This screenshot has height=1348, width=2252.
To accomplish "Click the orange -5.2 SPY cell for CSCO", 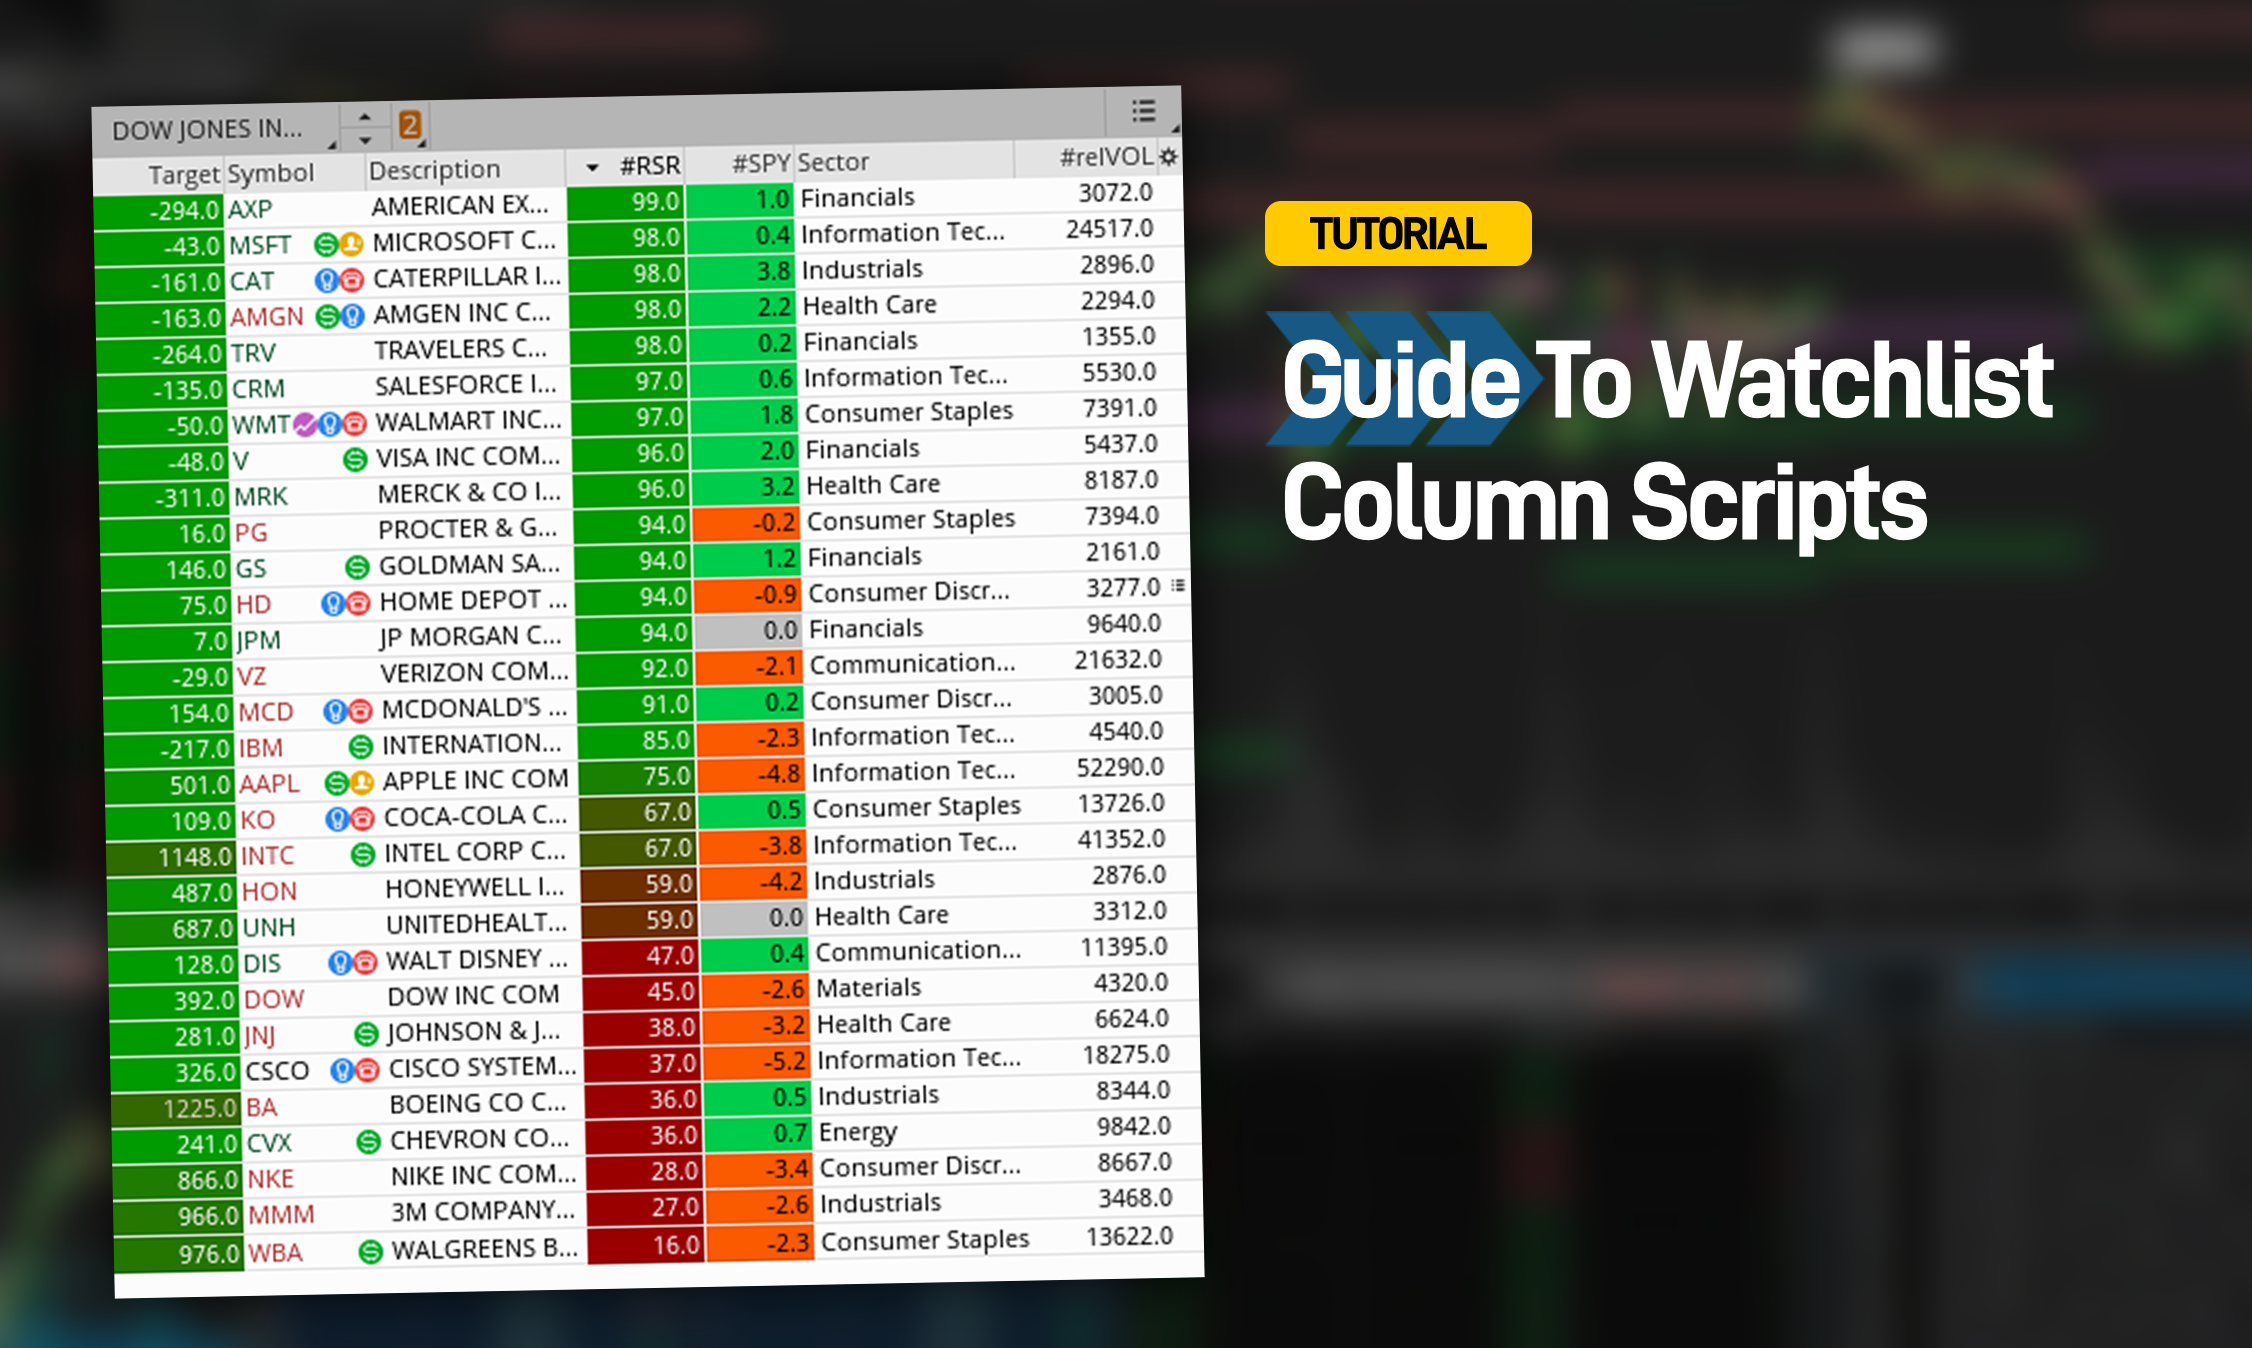I will pos(759,1061).
